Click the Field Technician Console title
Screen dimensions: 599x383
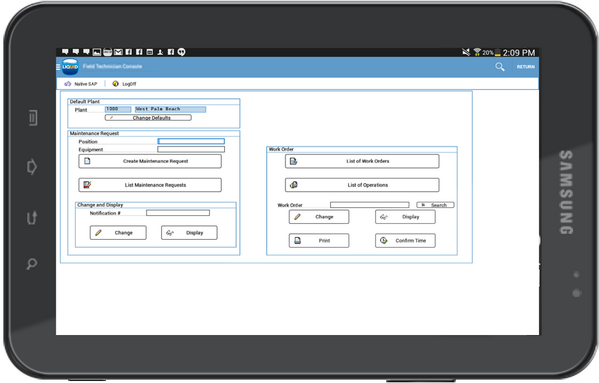pos(112,66)
